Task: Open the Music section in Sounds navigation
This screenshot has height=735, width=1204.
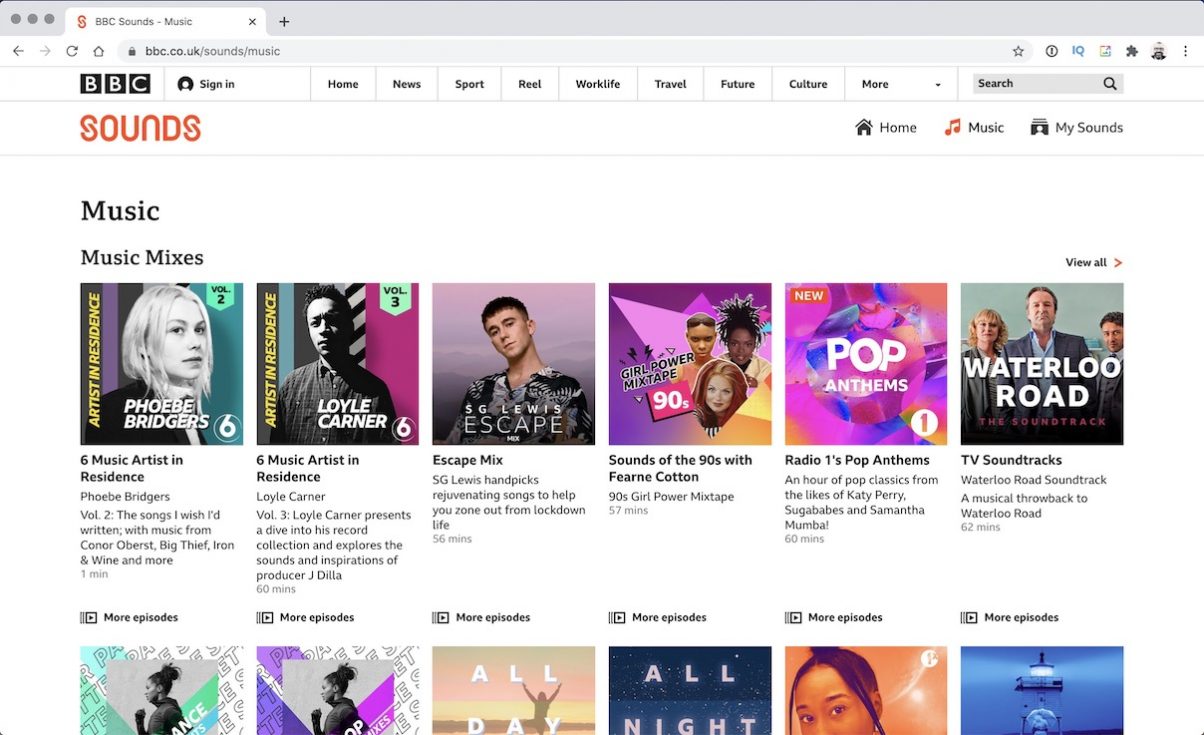Action: [972, 127]
